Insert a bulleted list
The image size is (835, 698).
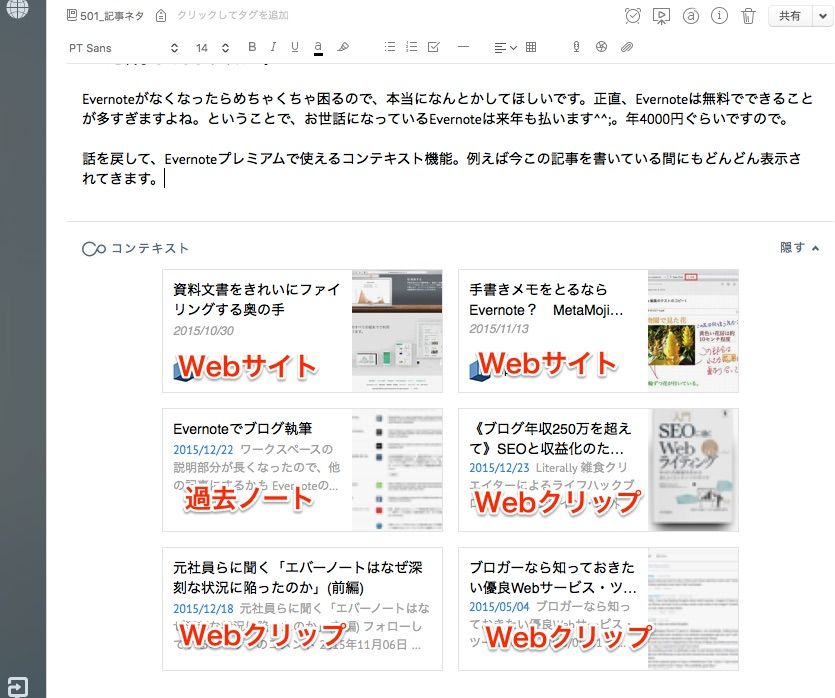pos(390,47)
